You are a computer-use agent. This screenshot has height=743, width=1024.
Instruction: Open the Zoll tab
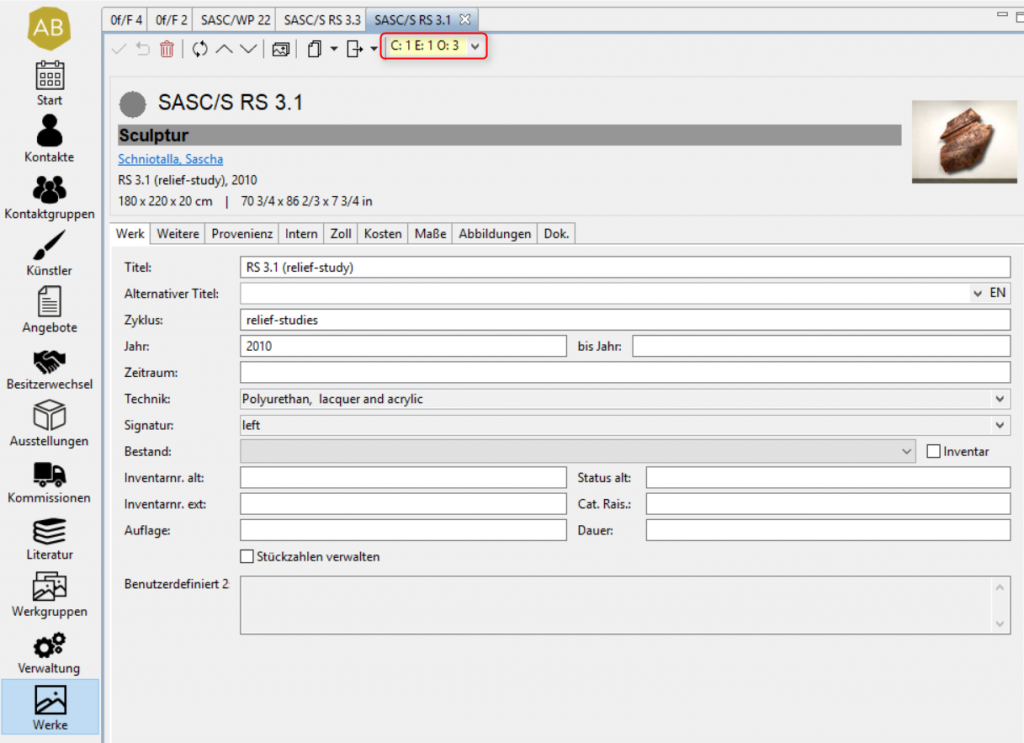point(341,234)
